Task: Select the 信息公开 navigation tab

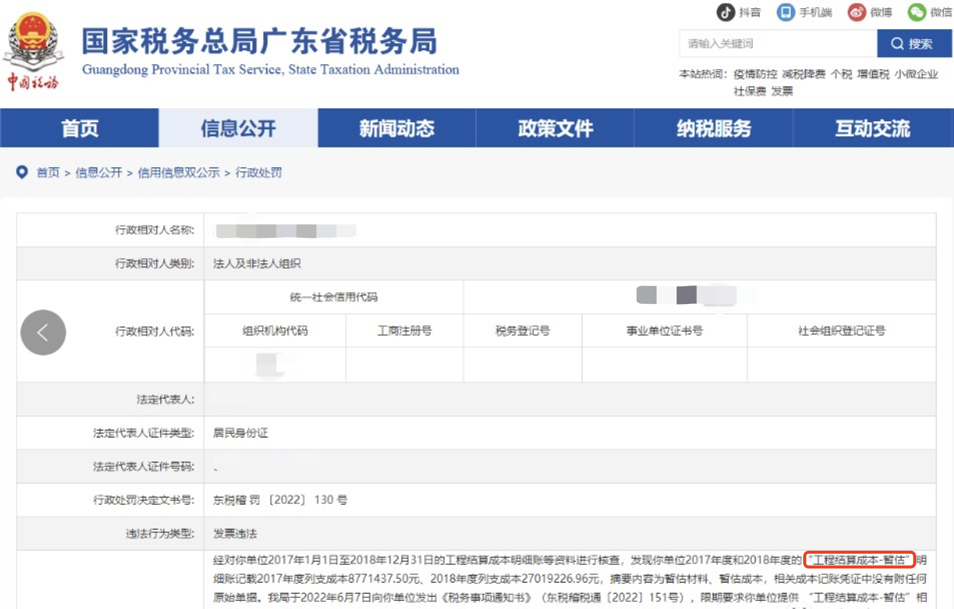Action: click(x=238, y=129)
